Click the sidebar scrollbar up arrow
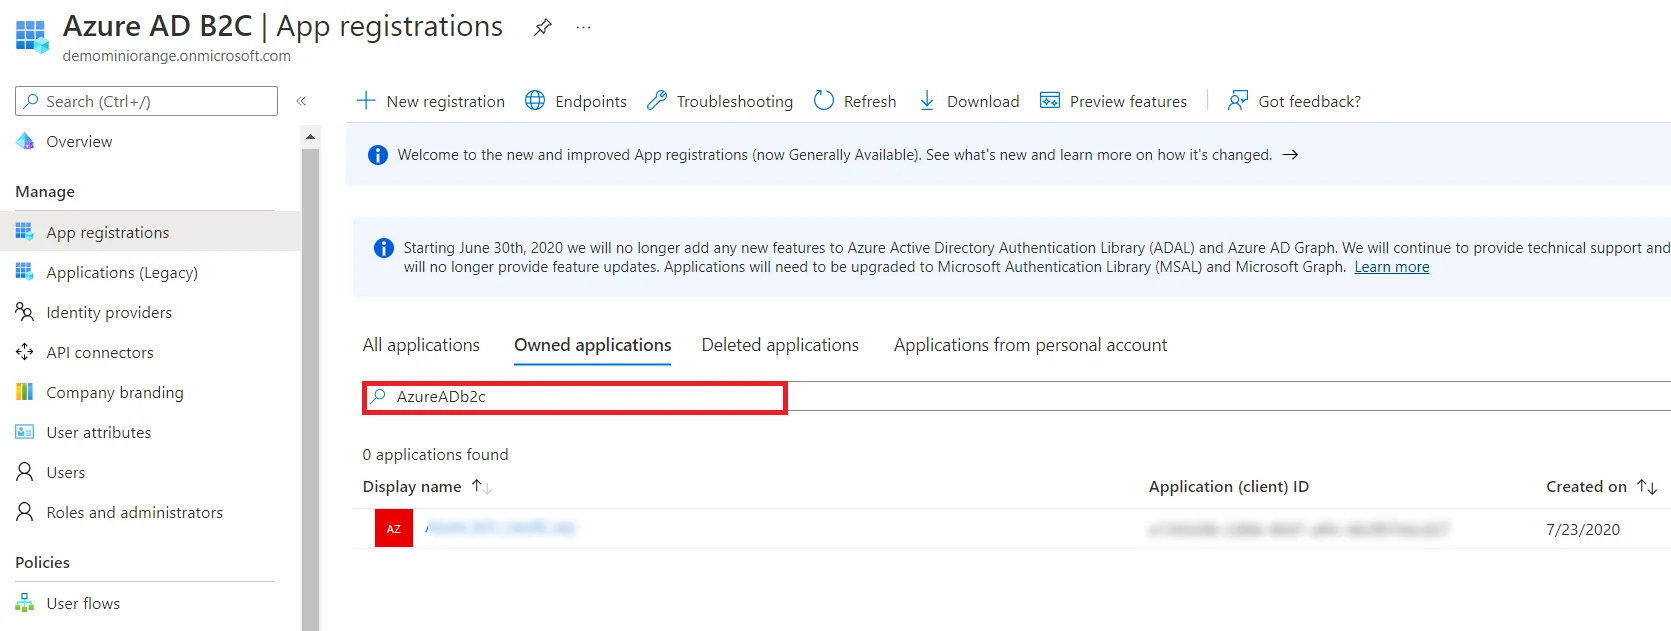Image resolution: width=1671 pixels, height=631 pixels. 310,136
